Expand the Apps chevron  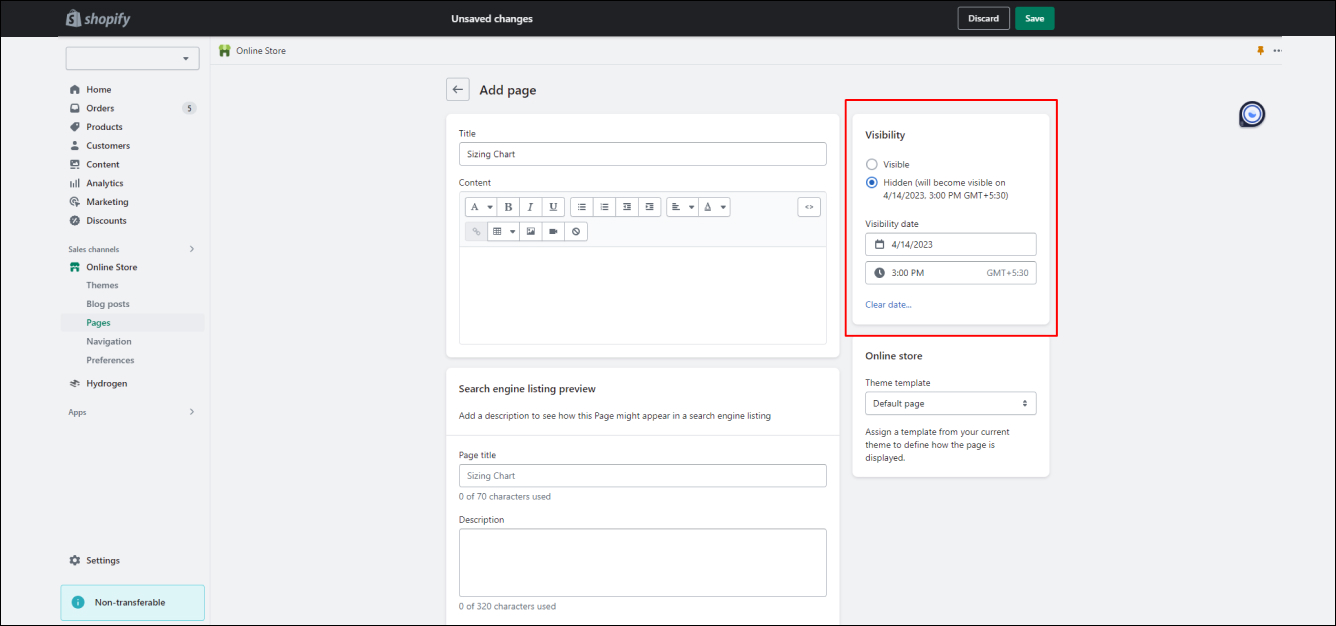pyautogui.click(x=192, y=412)
